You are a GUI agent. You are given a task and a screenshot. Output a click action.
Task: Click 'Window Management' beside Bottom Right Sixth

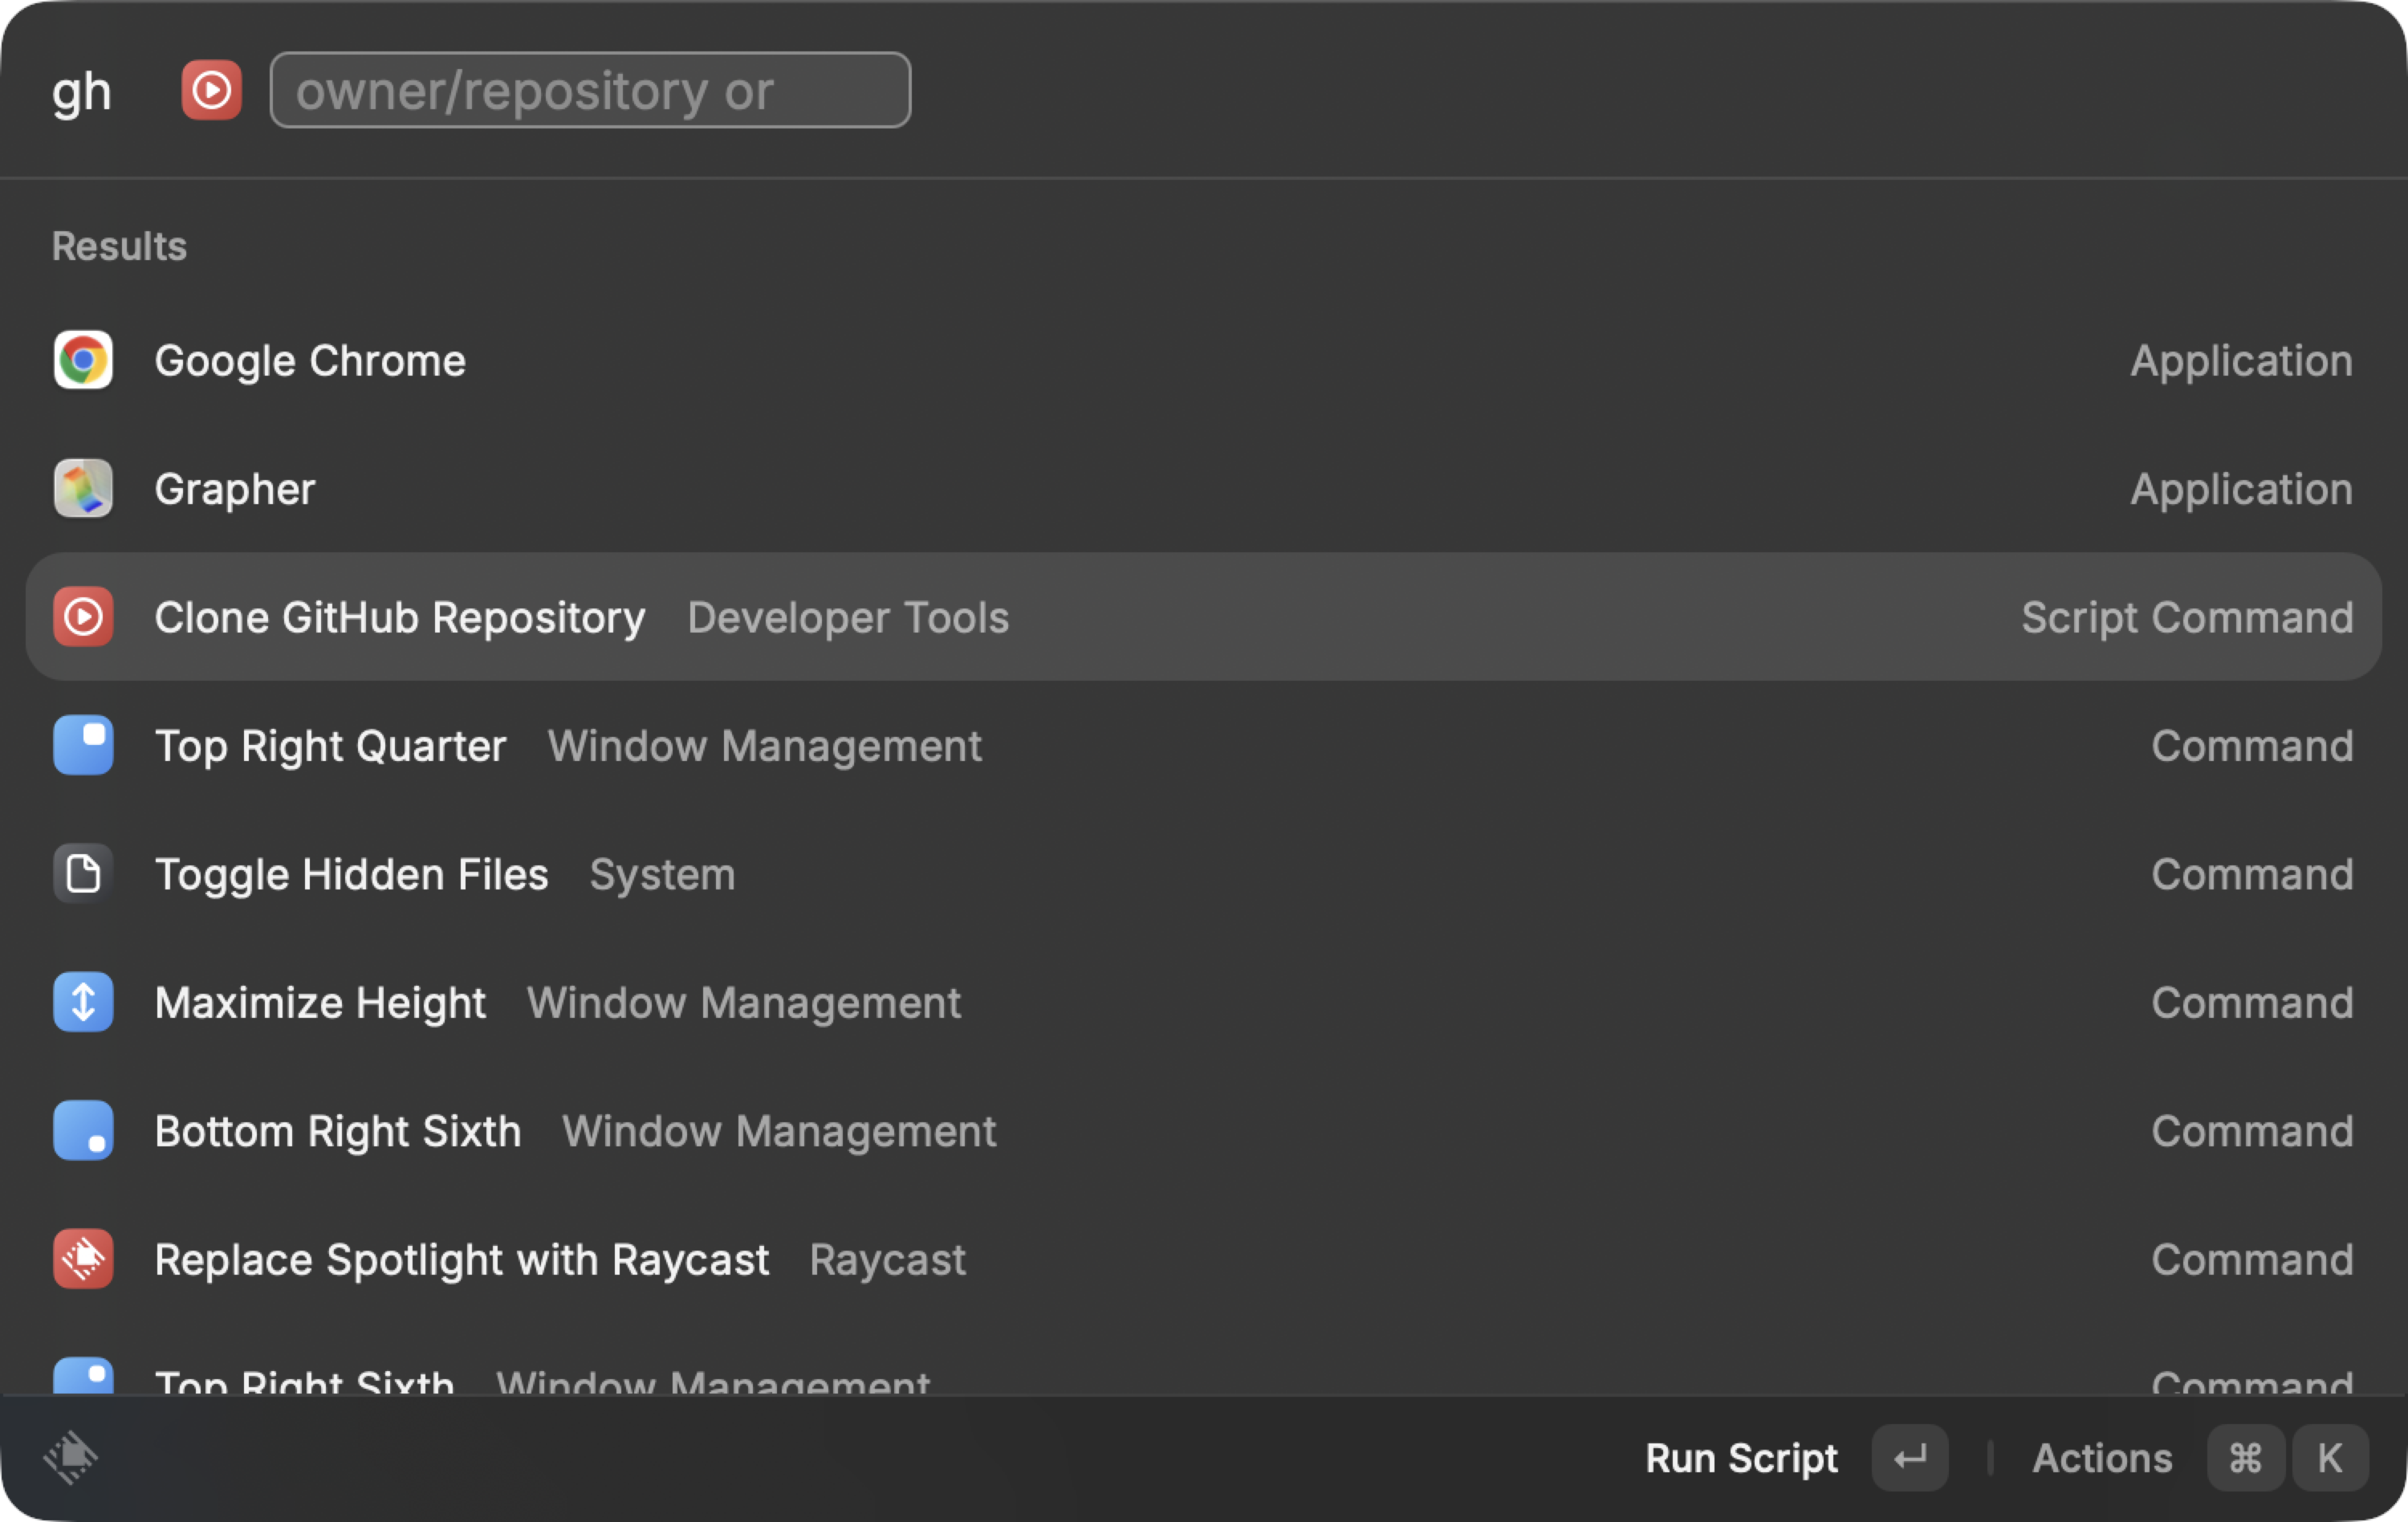pyautogui.click(x=779, y=1132)
